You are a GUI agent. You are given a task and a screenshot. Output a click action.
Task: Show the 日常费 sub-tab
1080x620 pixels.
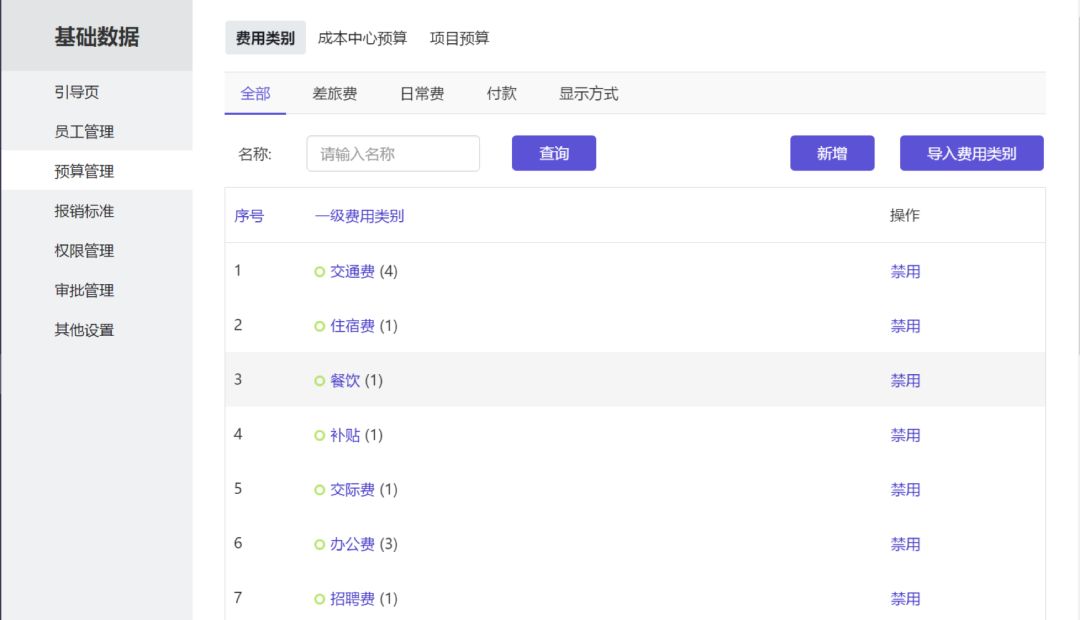[422, 94]
